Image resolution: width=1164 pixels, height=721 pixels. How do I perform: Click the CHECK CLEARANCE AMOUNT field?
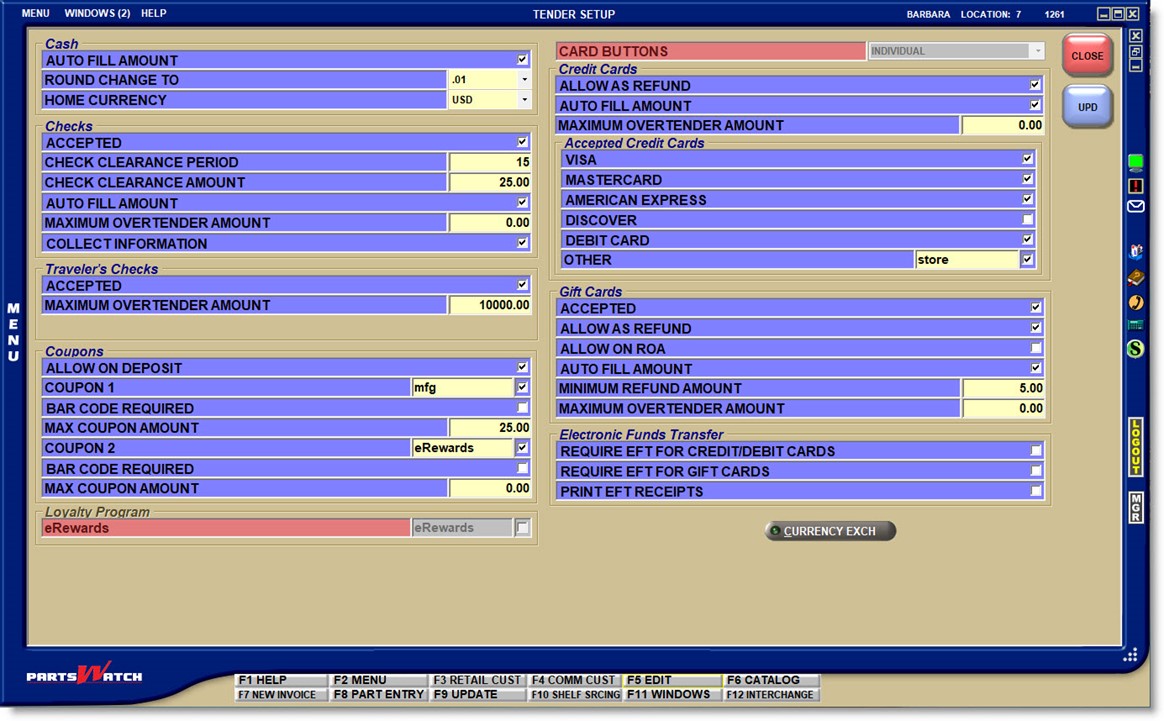click(x=490, y=183)
